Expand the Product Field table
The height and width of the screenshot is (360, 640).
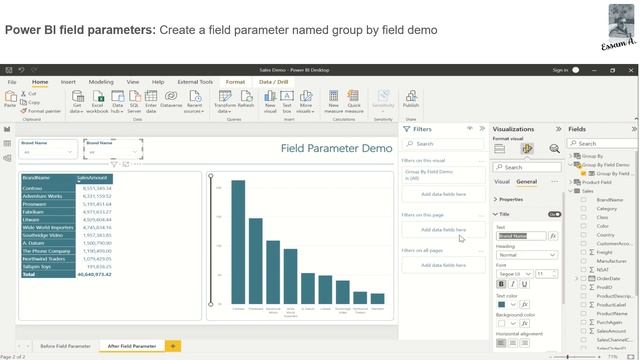pyautogui.click(x=571, y=182)
